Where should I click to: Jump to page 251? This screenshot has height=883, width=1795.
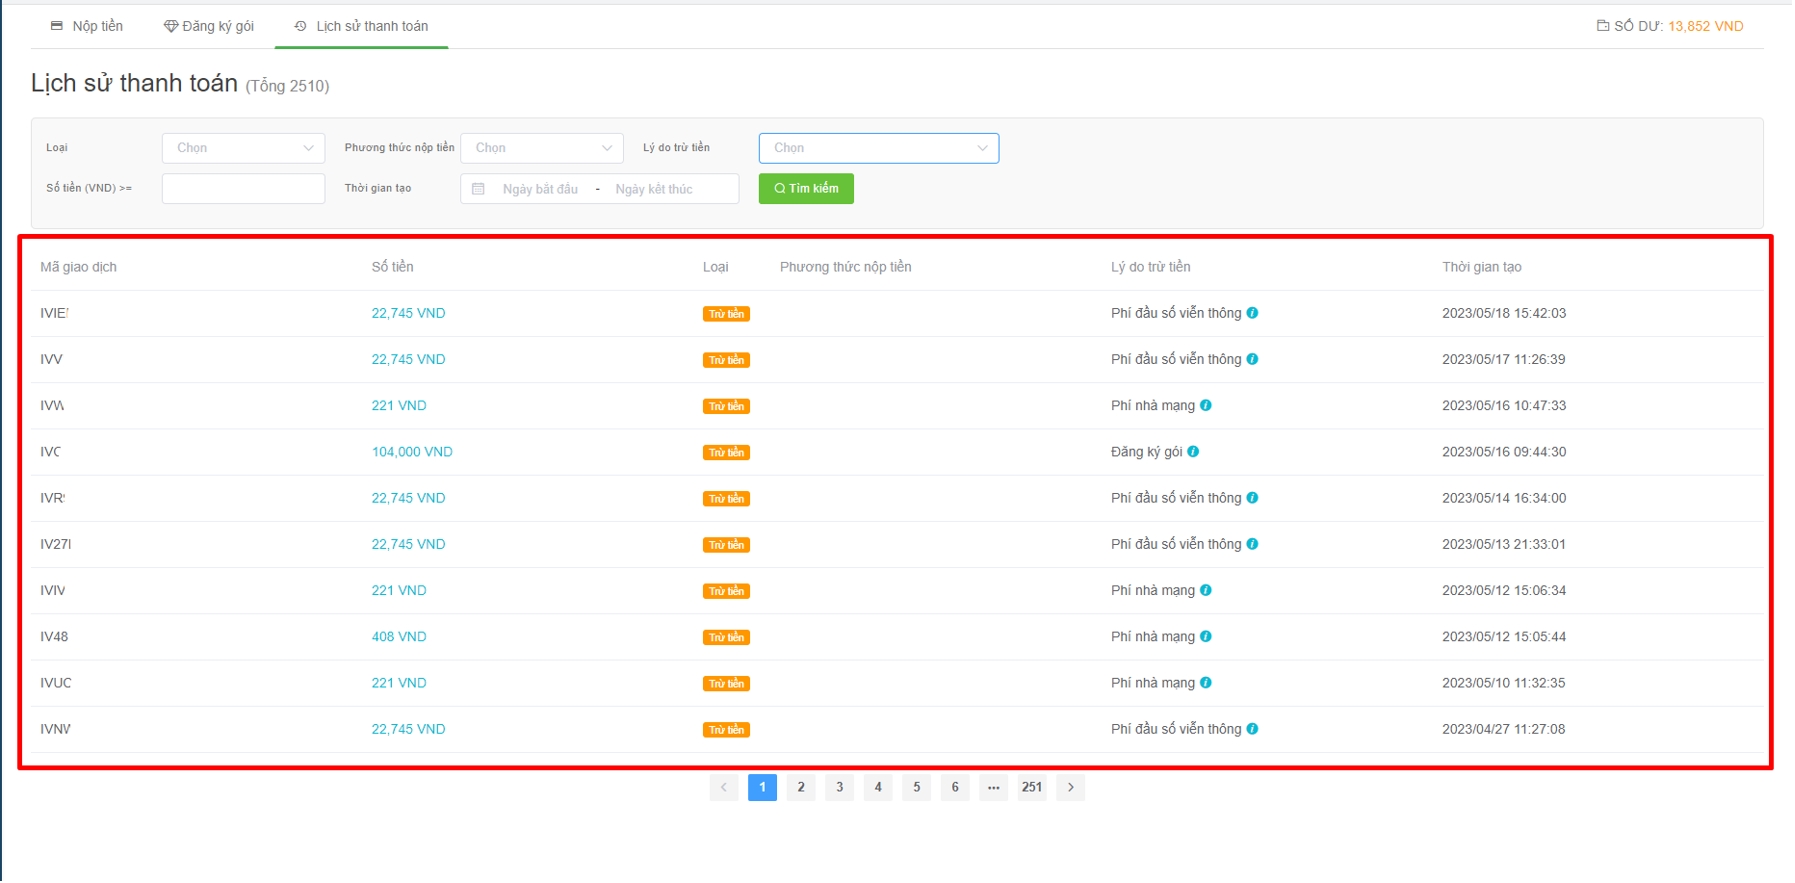point(1031,788)
